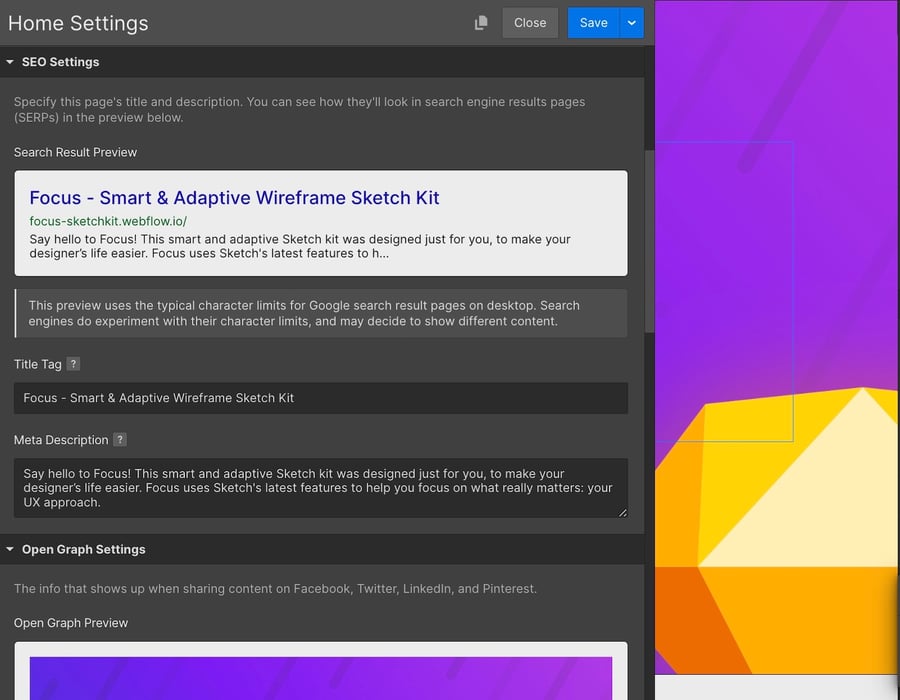This screenshot has width=900, height=700.
Task: Click the Home Settings panel title
Action: pyautogui.click(x=78, y=24)
